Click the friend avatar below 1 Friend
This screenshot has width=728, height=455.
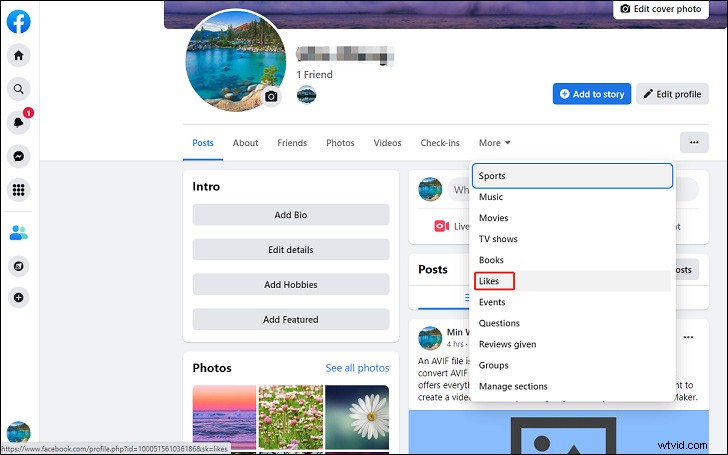pos(306,95)
